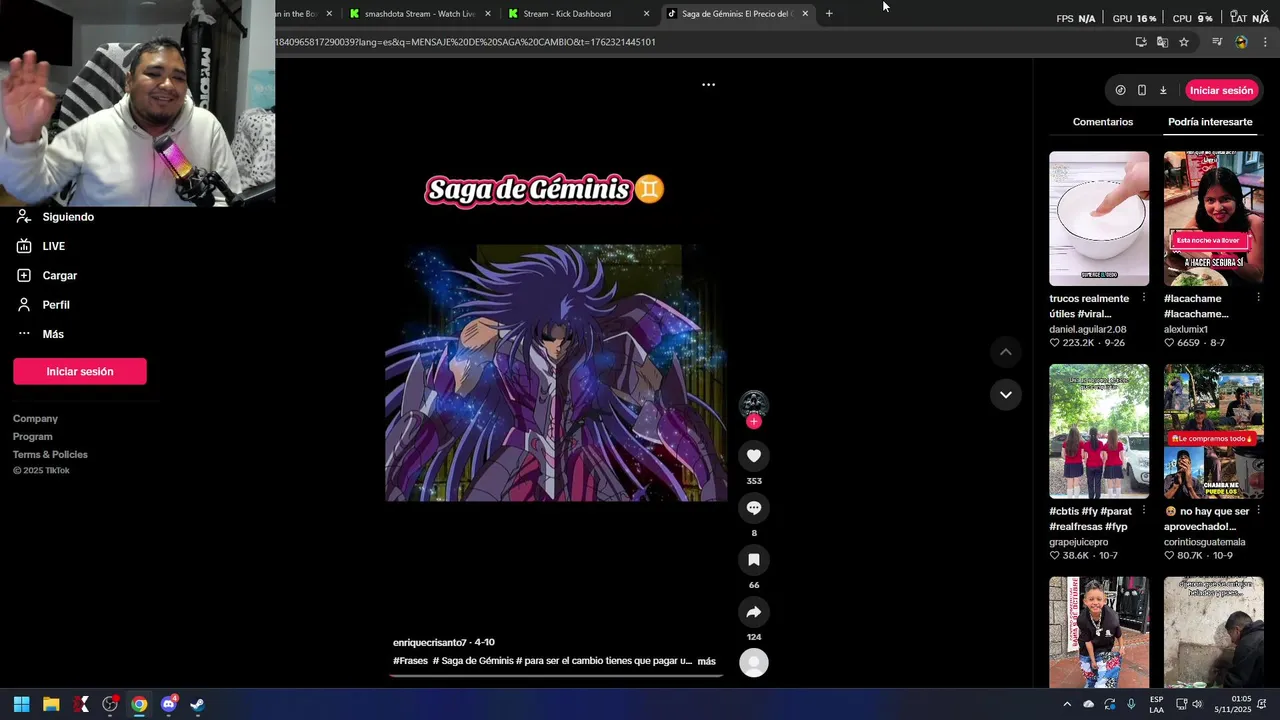Click enriquecrisanto7 username
1280x720 pixels.
click(x=430, y=642)
